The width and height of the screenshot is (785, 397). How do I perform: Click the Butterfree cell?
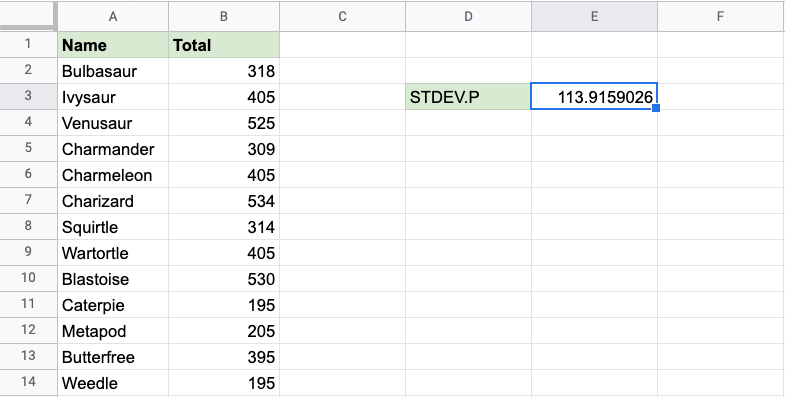(113, 357)
